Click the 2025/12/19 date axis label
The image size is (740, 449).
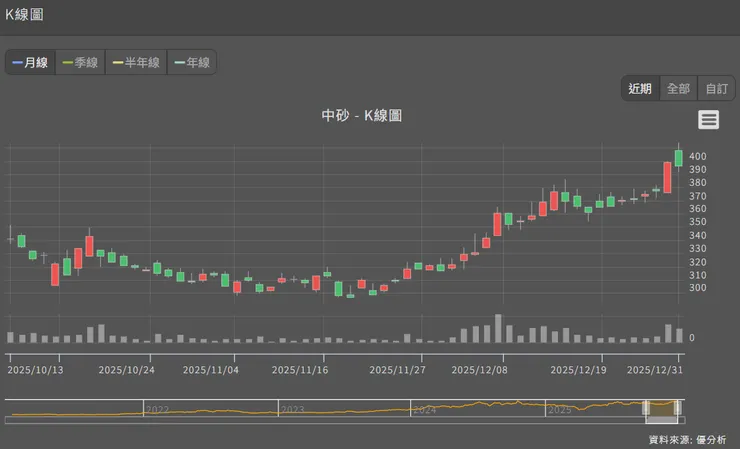click(x=579, y=370)
